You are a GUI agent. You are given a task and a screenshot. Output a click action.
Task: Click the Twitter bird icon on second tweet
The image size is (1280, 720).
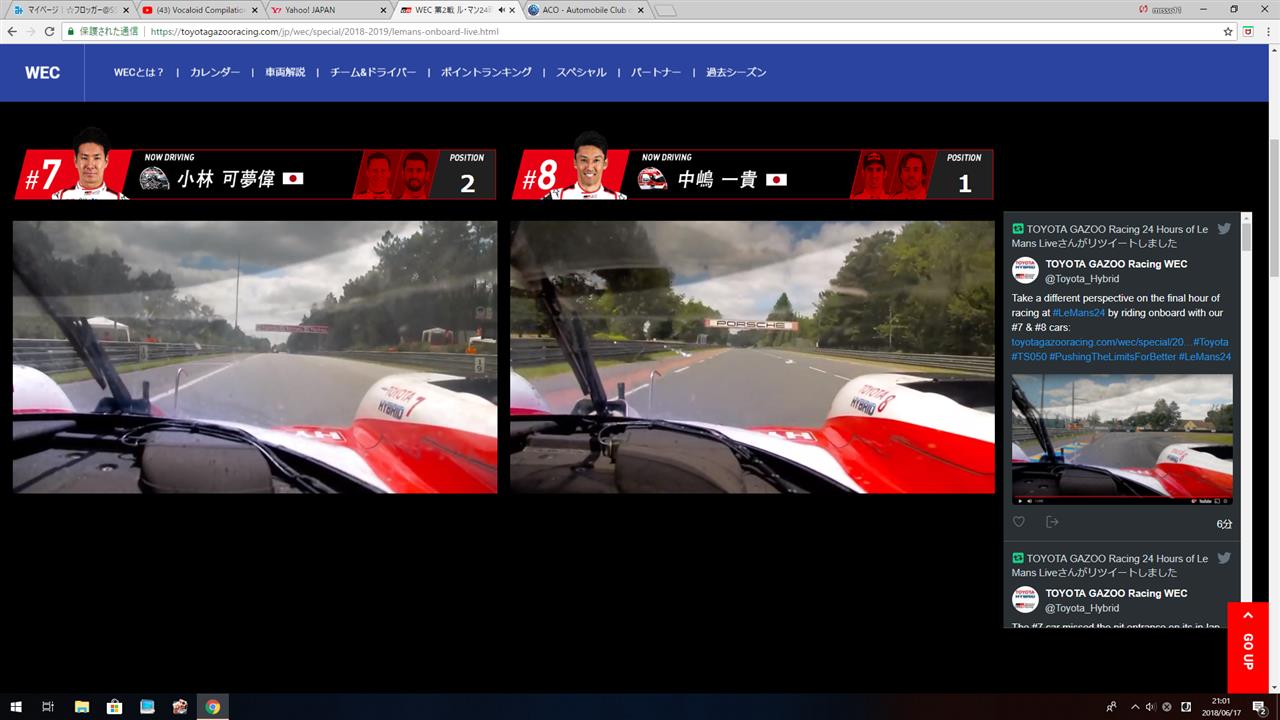[1224, 558]
